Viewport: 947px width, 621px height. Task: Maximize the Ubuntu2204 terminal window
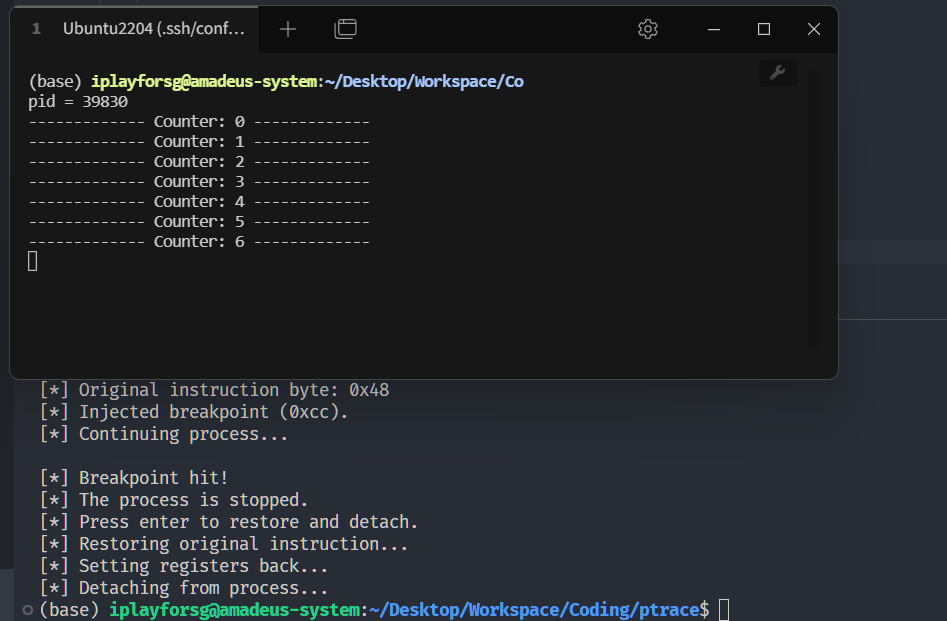click(764, 29)
